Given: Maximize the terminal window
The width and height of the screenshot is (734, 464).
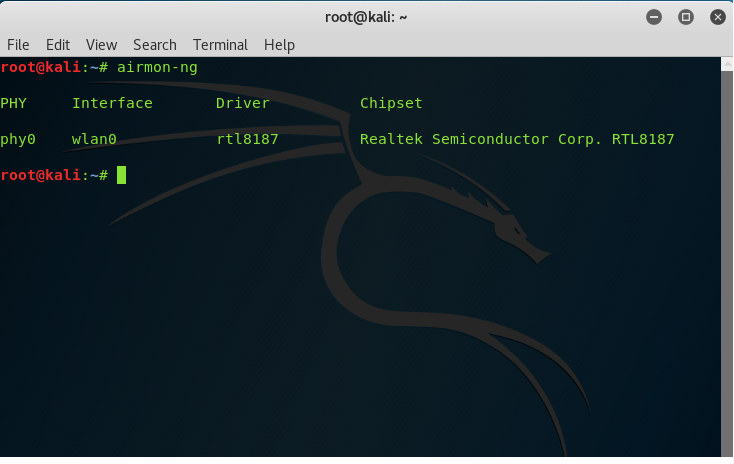Looking at the screenshot, I should pos(686,17).
